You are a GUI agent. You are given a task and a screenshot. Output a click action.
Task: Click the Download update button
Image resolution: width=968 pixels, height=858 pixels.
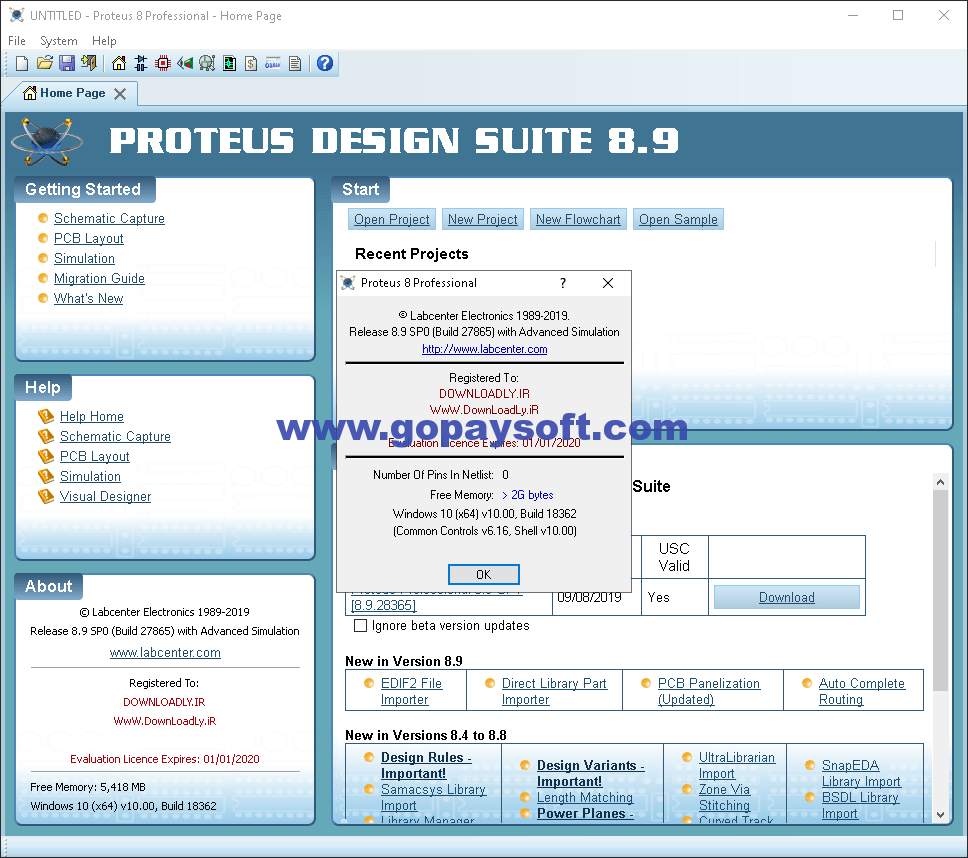click(x=786, y=598)
